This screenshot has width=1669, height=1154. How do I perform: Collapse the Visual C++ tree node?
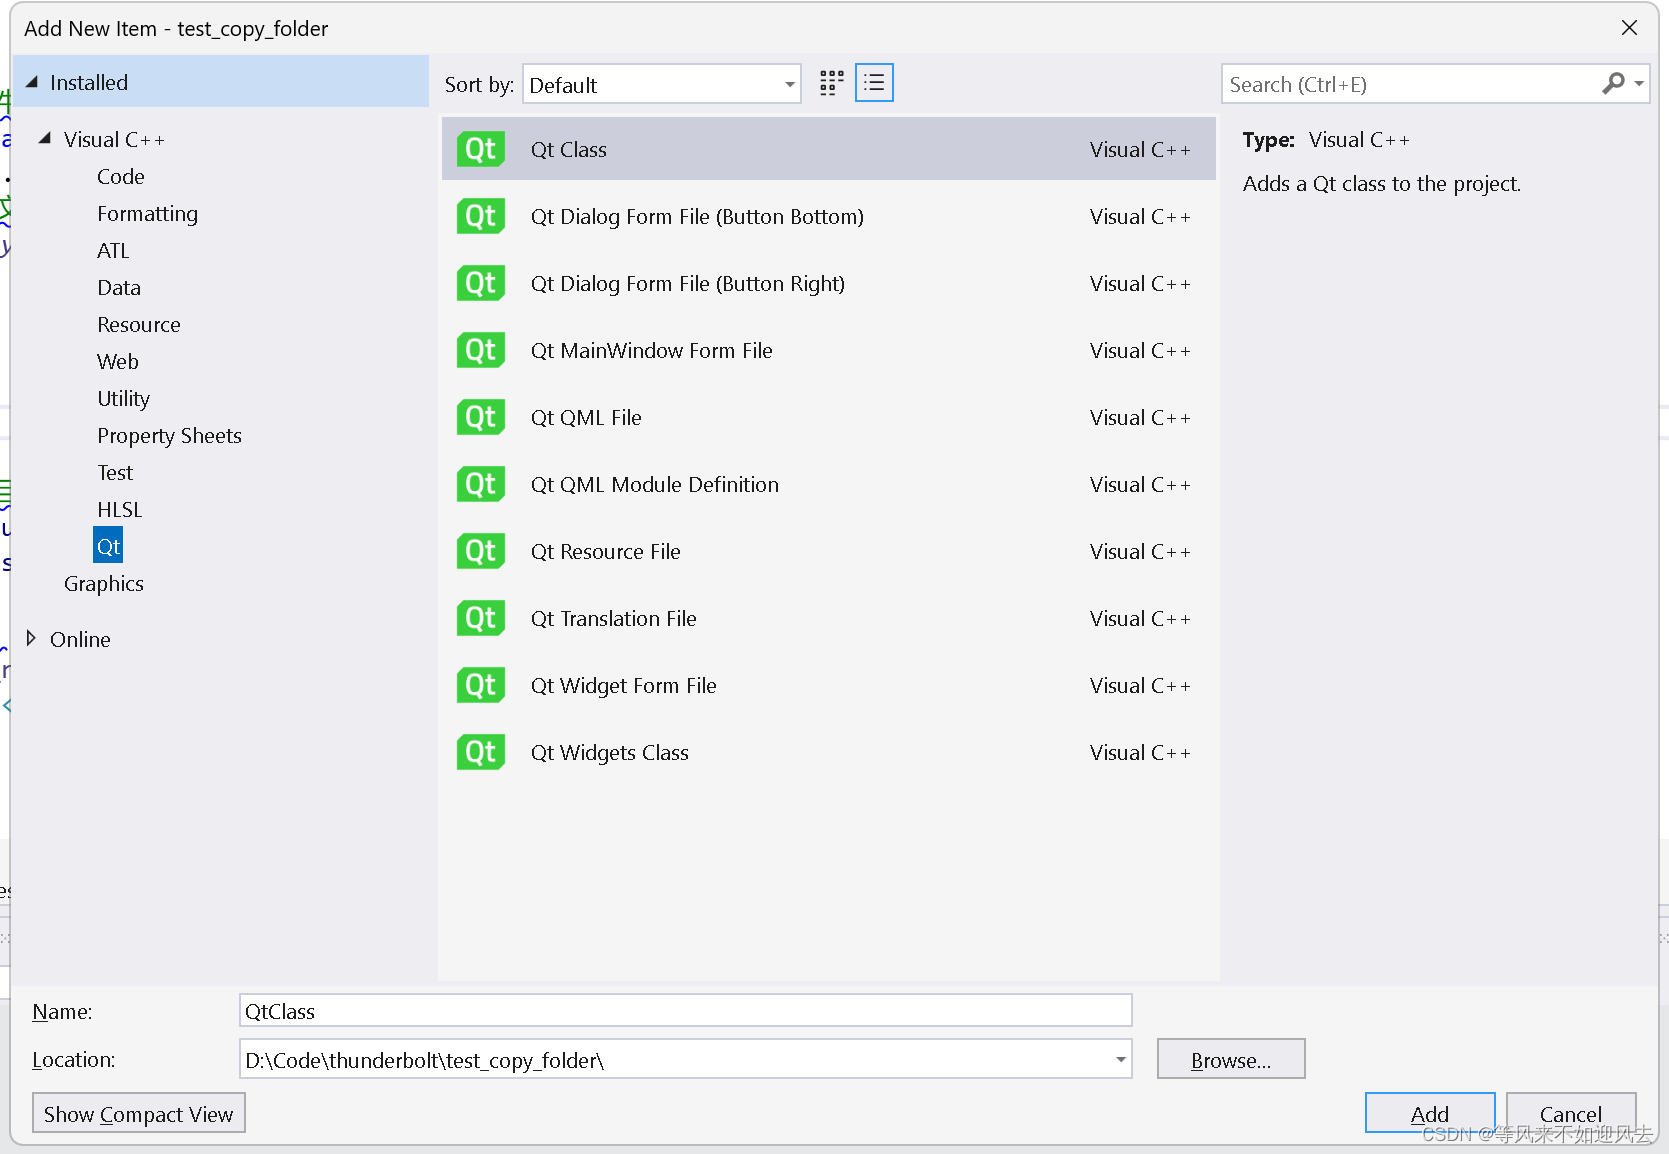point(45,139)
